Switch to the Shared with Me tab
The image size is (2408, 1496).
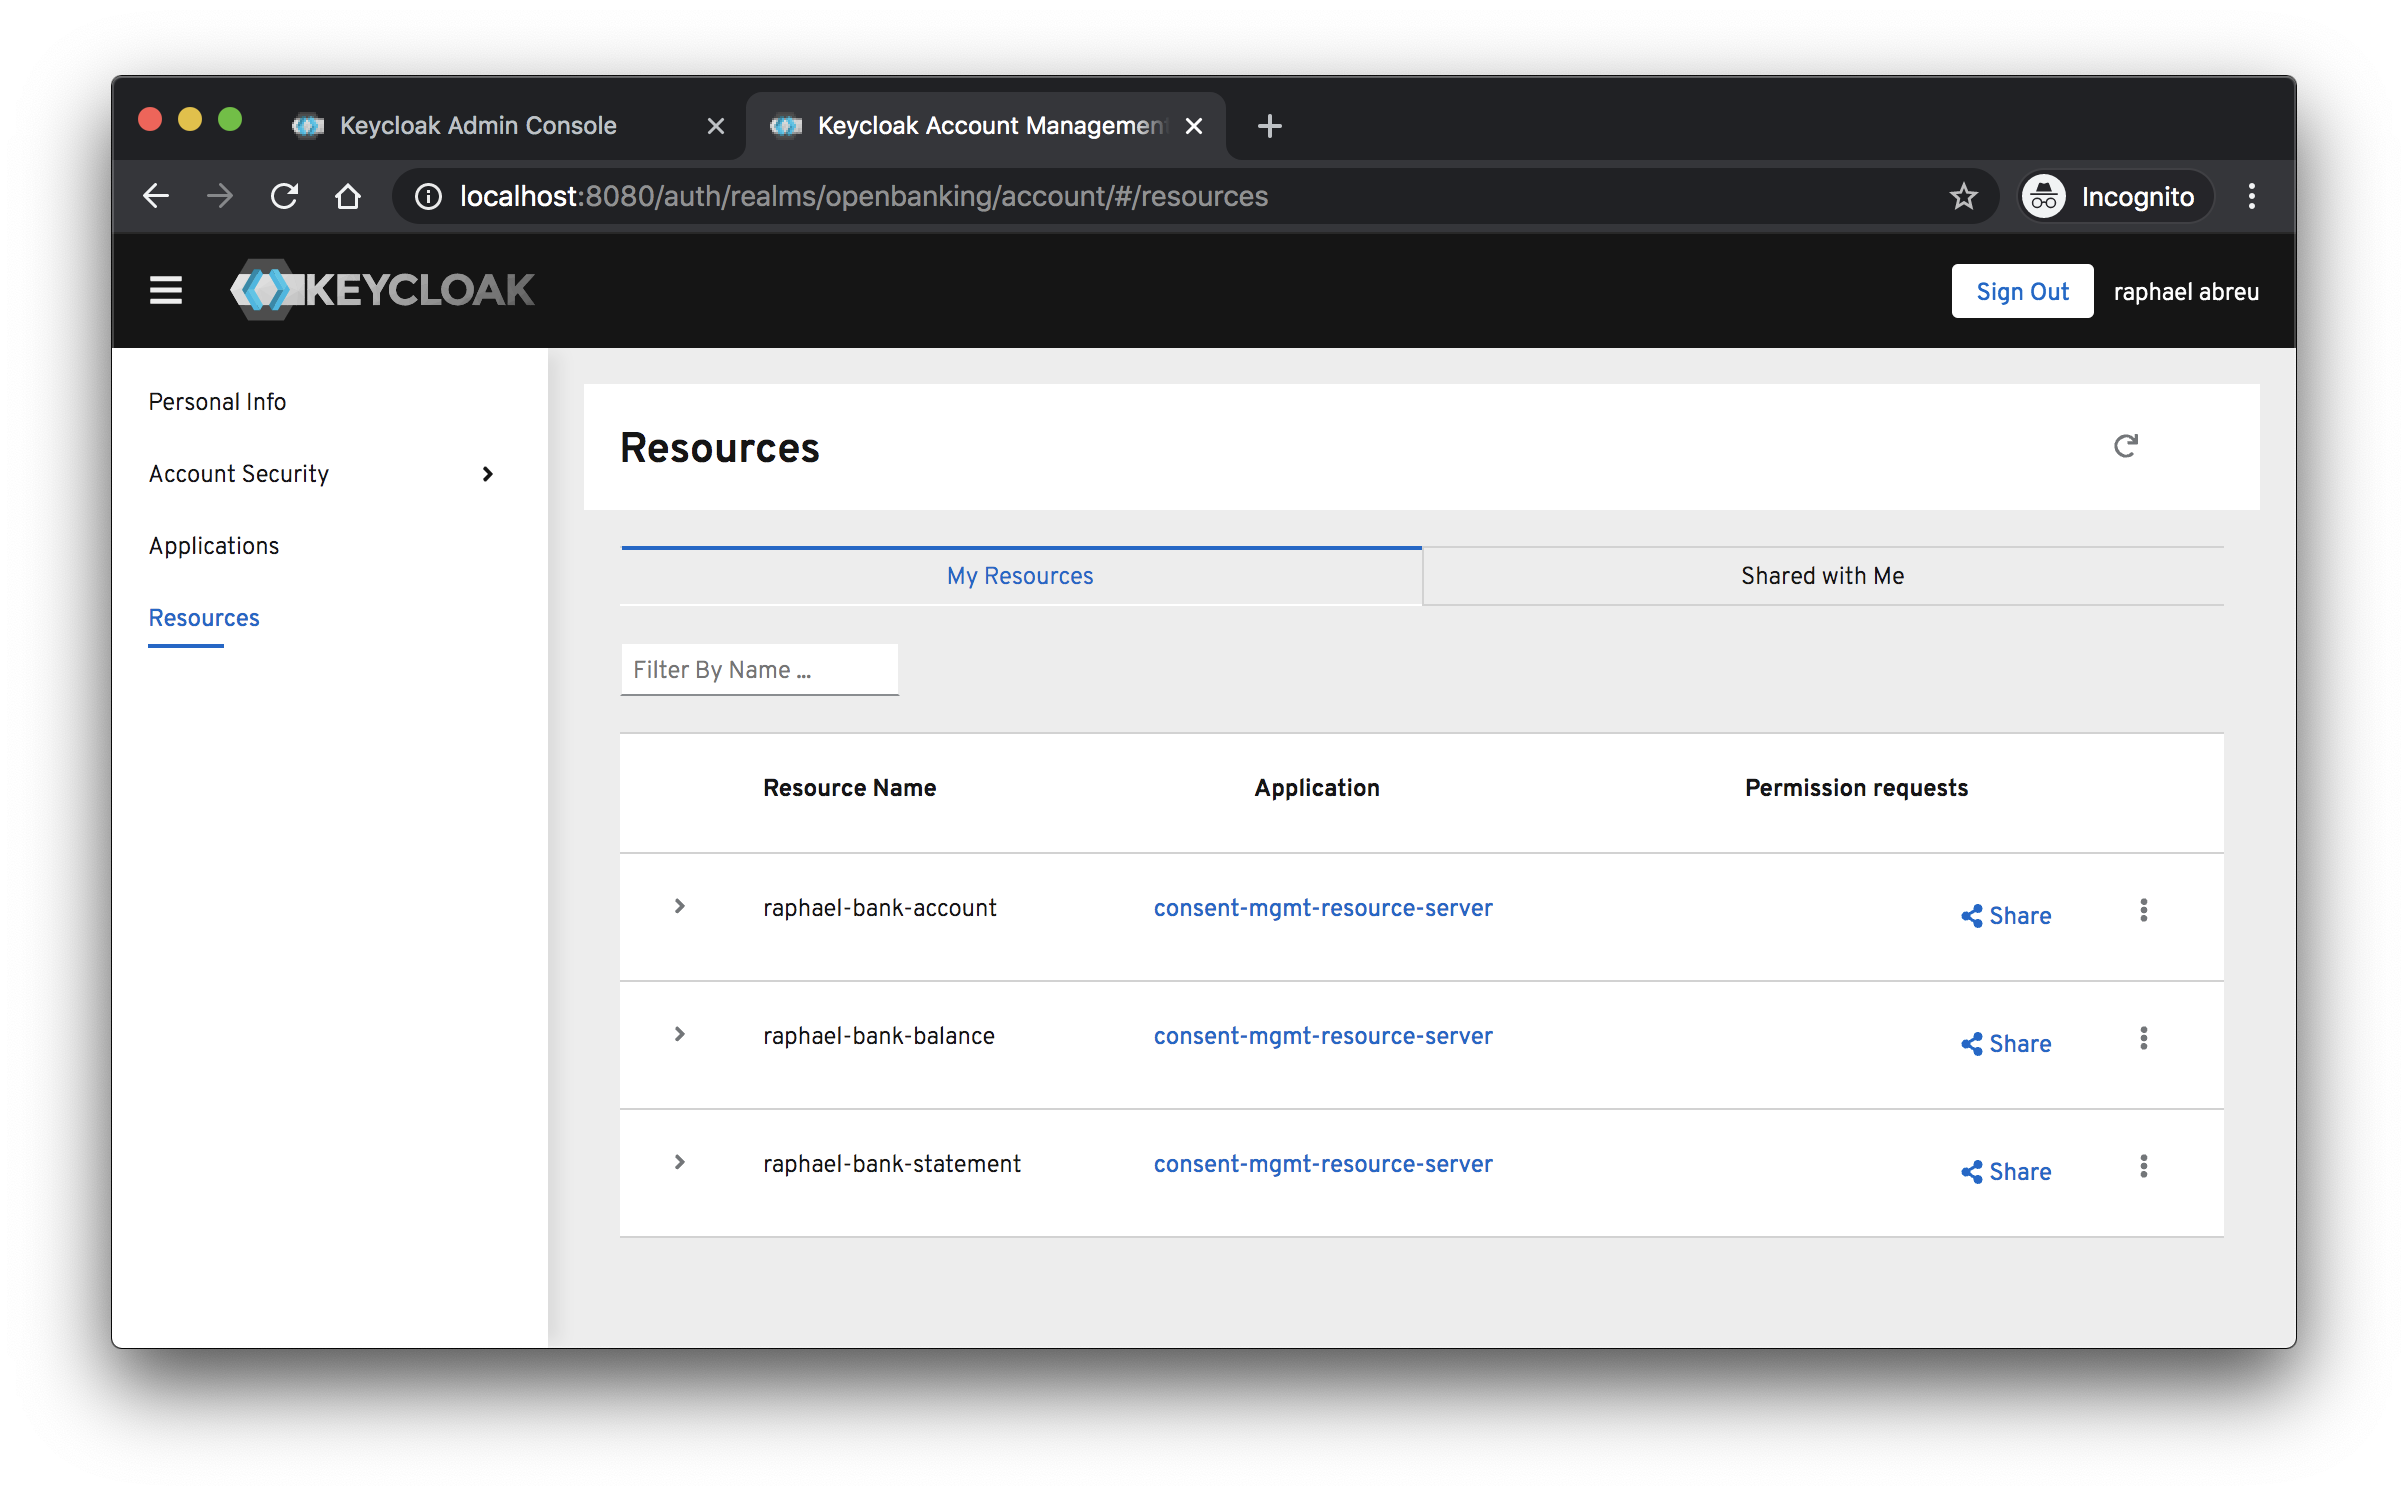[1822, 576]
